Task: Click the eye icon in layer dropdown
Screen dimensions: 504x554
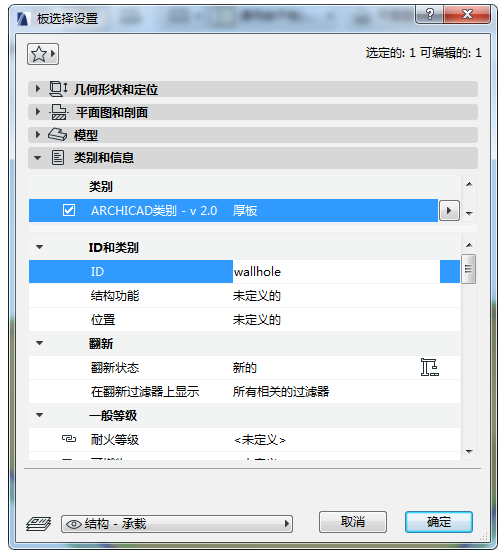Action: 74,524
